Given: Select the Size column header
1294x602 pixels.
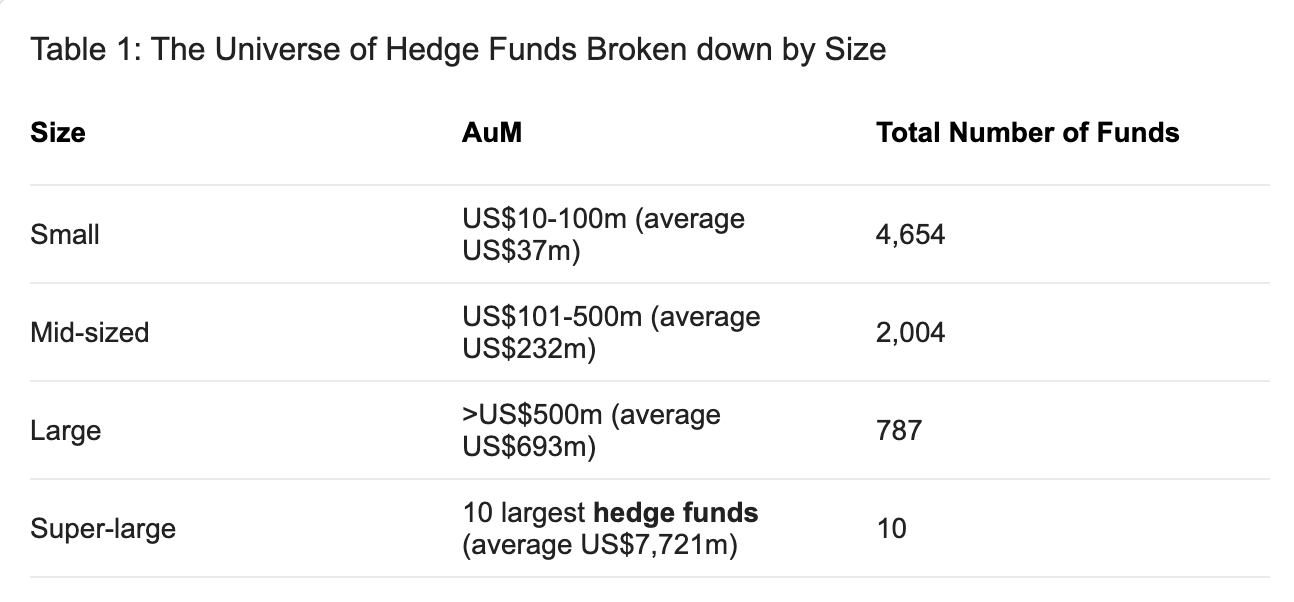Looking at the screenshot, I should (x=58, y=133).
